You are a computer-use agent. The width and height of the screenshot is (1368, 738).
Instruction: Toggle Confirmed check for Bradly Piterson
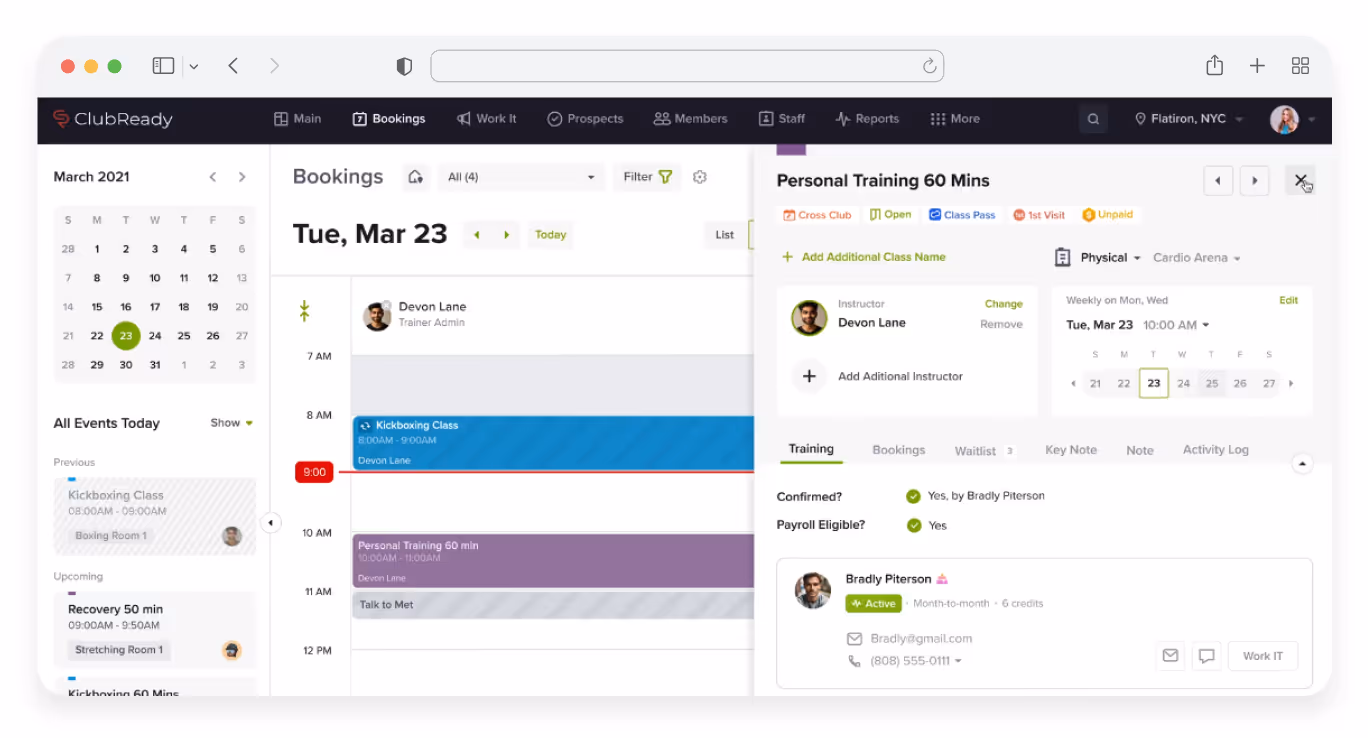coord(913,496)
